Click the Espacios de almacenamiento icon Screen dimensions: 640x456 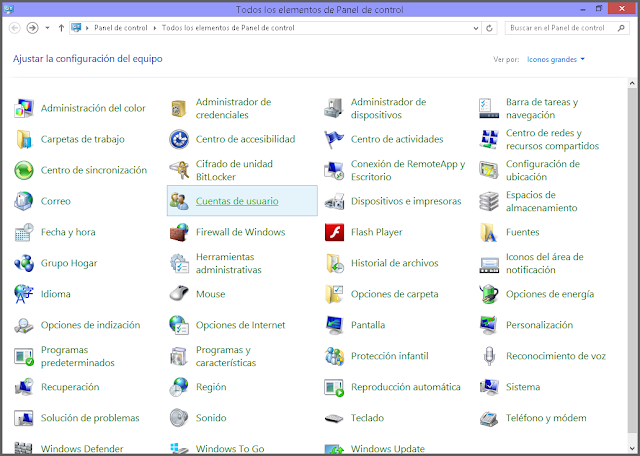pos(489,201)
